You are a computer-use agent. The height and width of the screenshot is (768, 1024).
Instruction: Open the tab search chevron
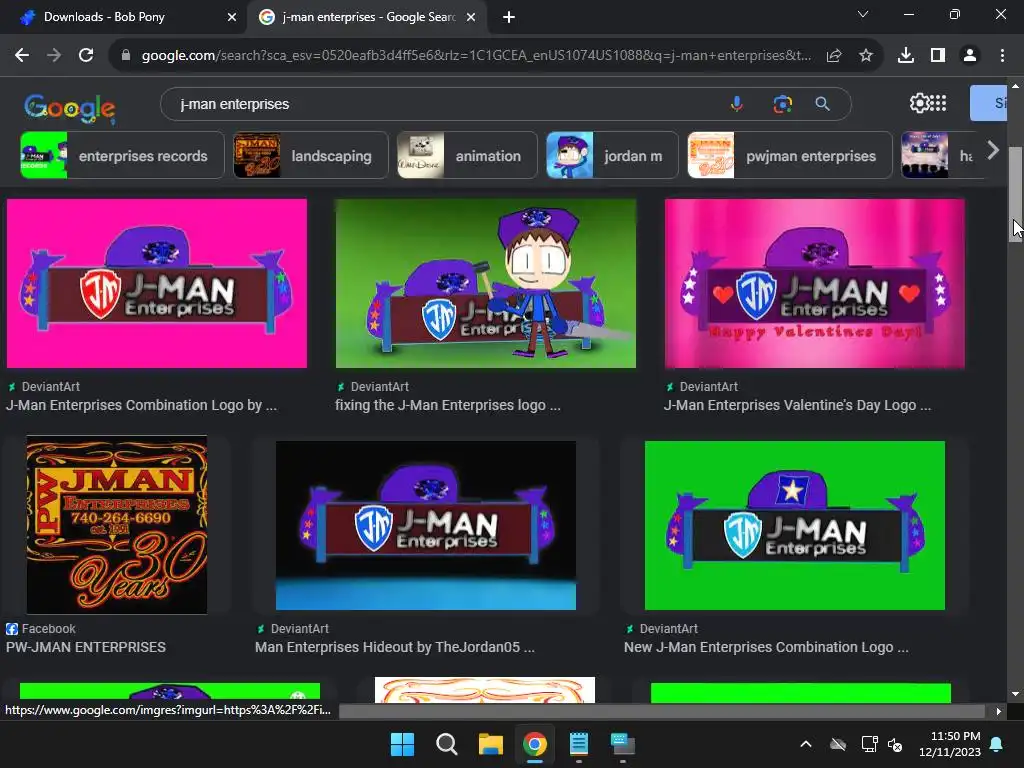click(x=863, y=14)
